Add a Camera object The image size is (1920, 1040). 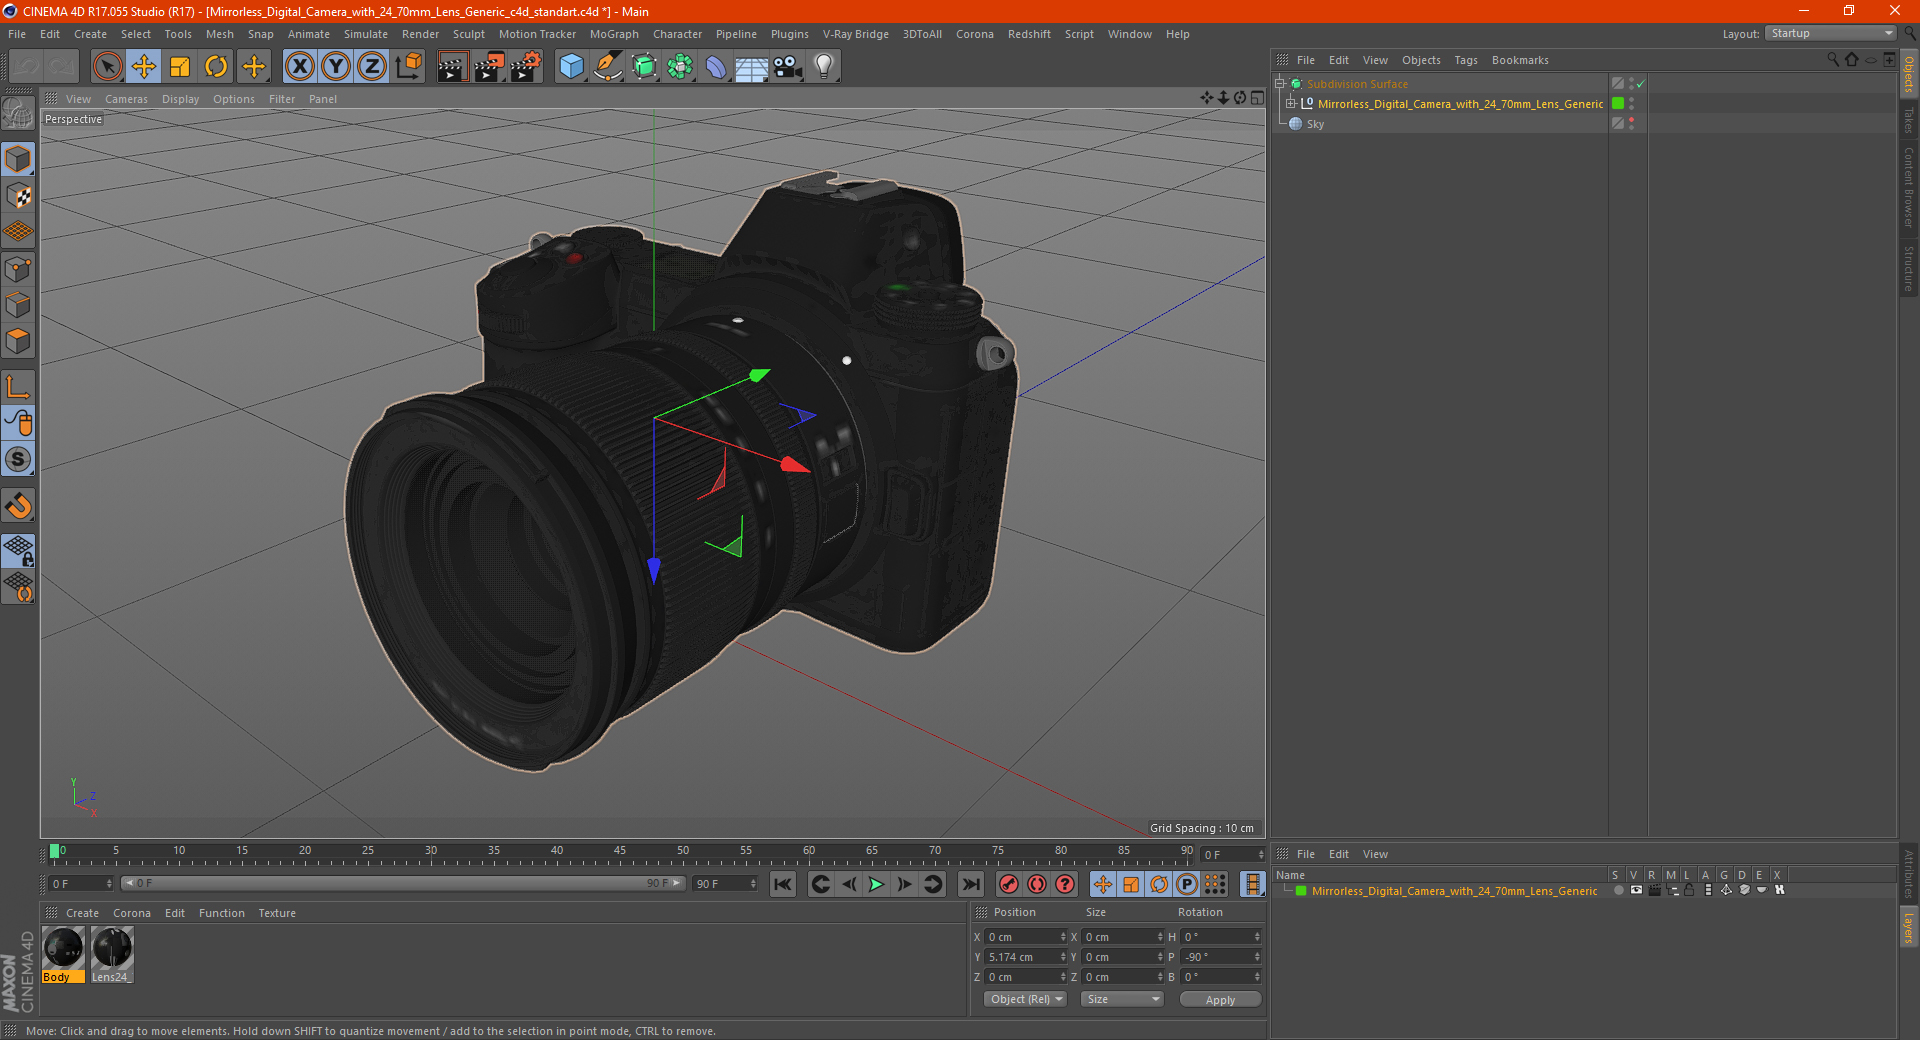click(788, 67)
